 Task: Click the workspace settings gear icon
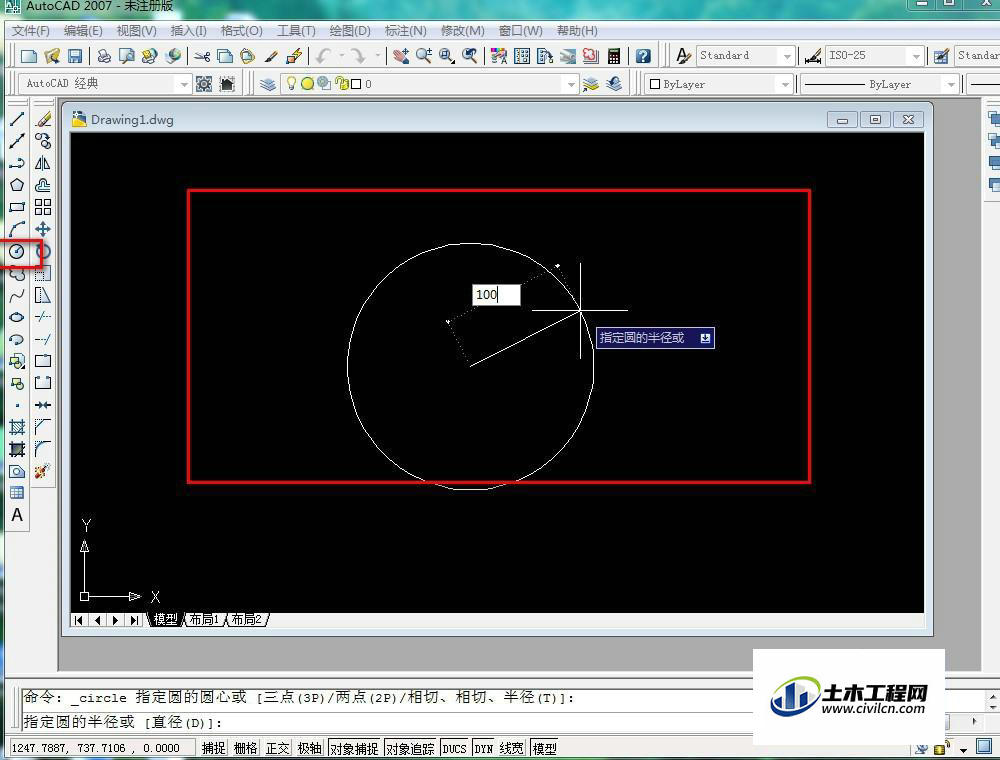click(204, 84)
